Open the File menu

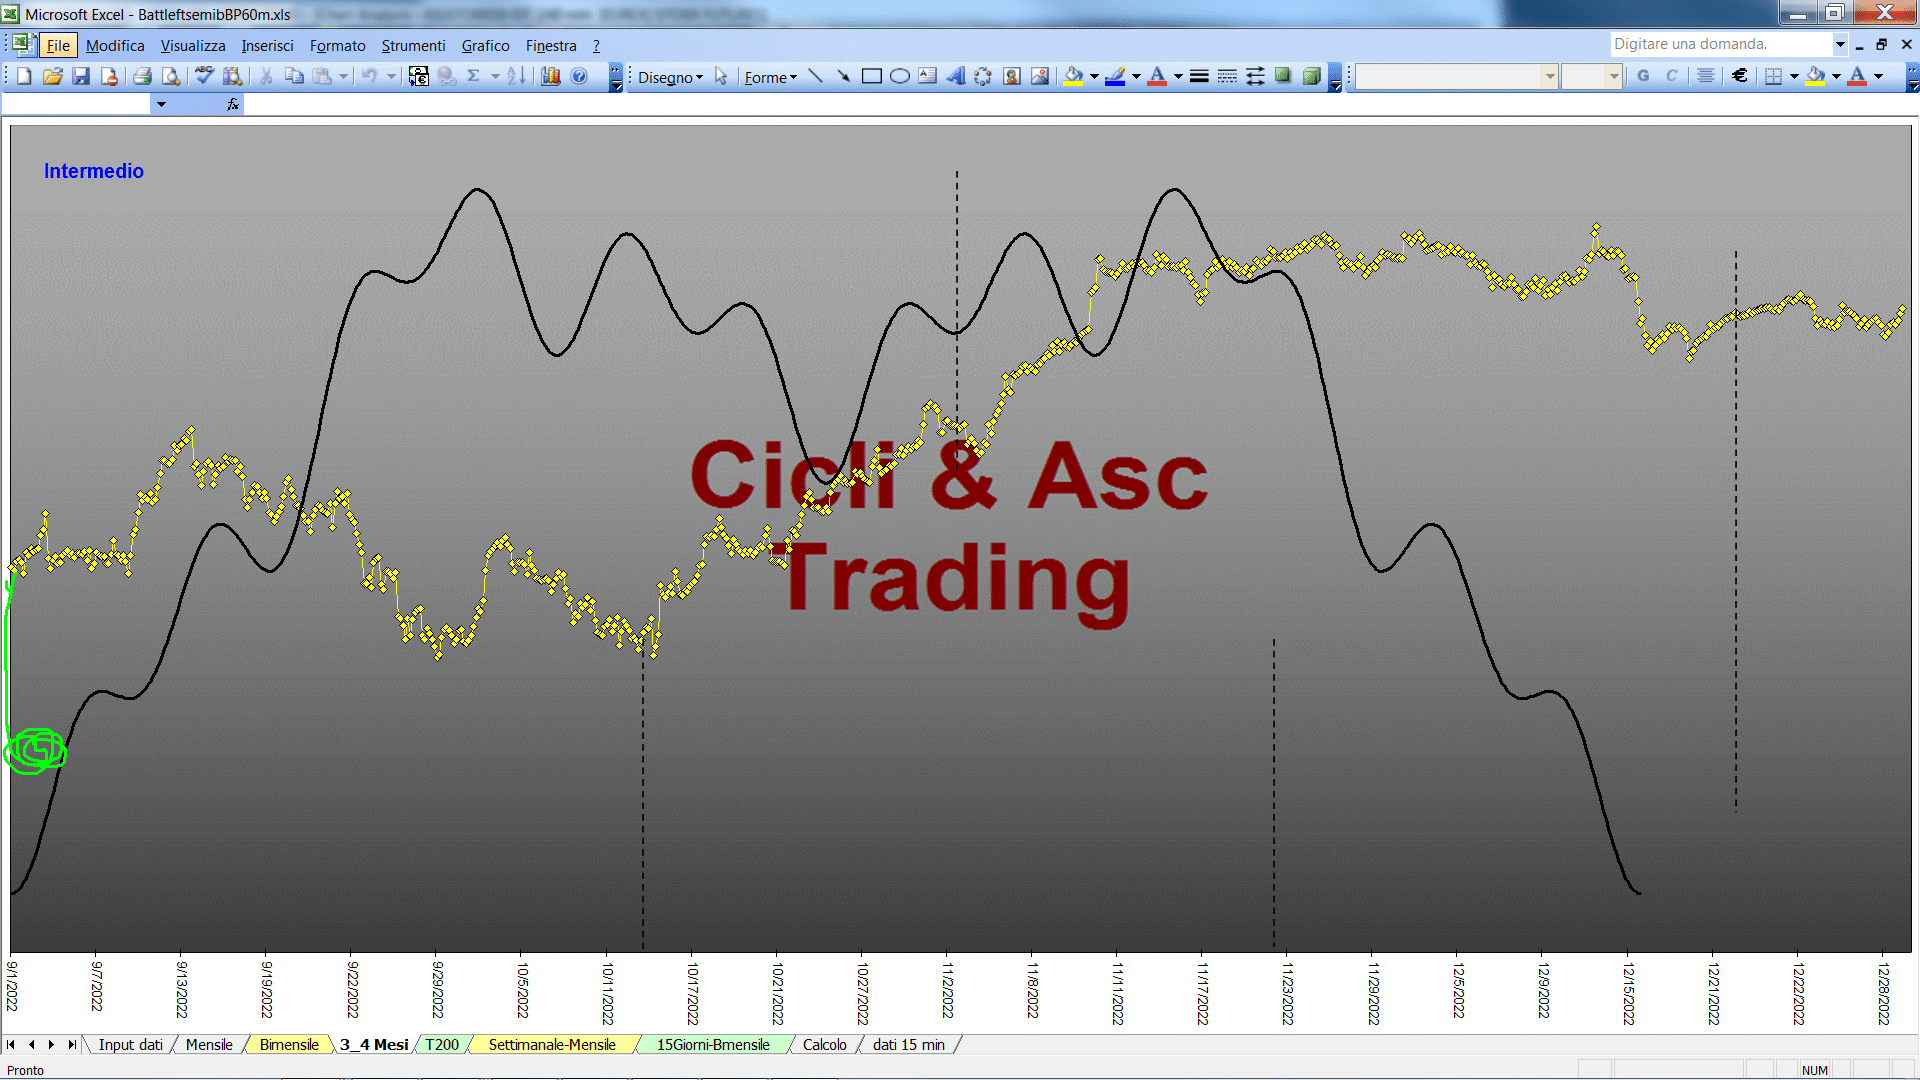(58, 45)
